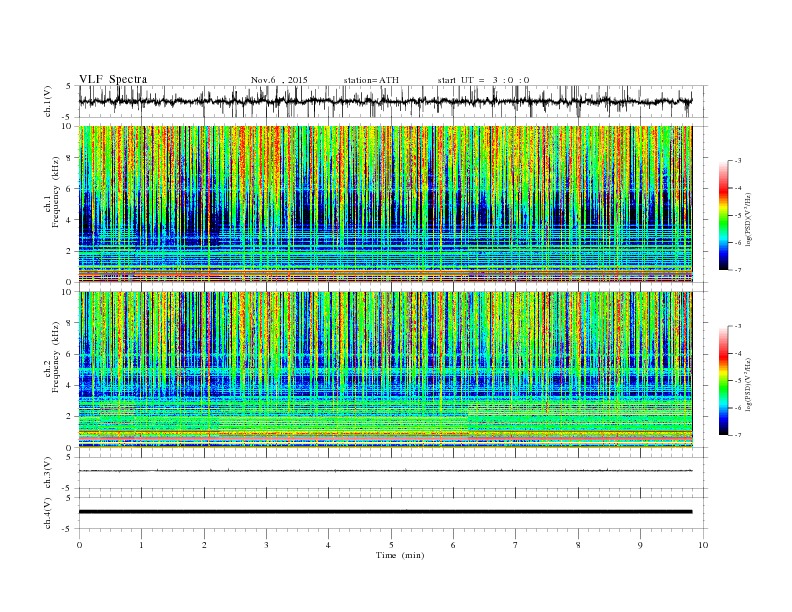792x612 pixels.
Task: Click time axis tick label "6"
Action: 453,545
